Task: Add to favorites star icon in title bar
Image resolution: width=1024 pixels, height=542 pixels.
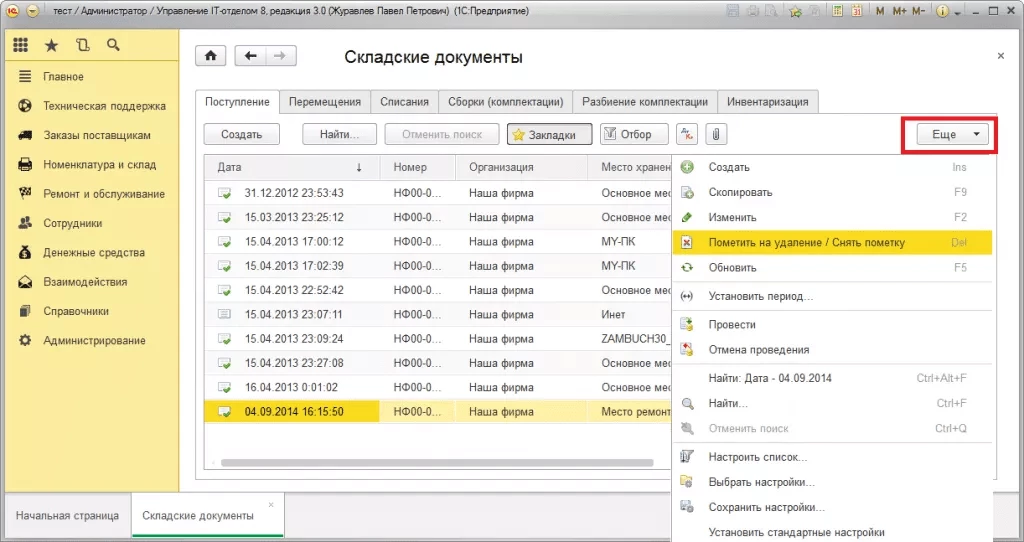Action: [795, 11]
